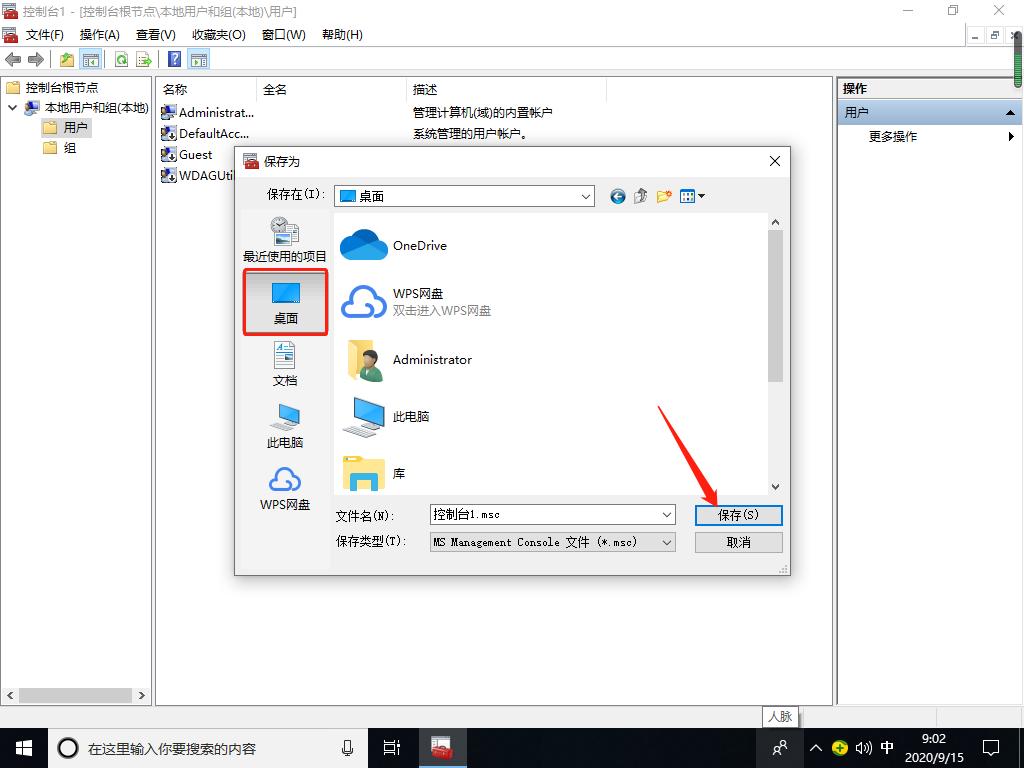Open the 保存类型 file type dropdown
The height and width of the screenshot is (768, 1024).
pos(665,540)
